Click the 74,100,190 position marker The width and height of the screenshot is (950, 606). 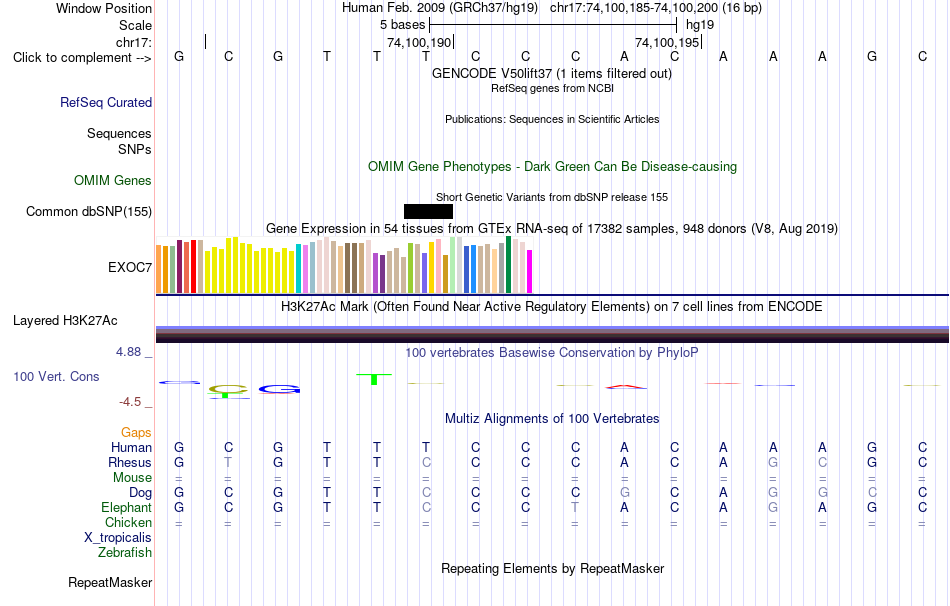(x=419, y=42)
